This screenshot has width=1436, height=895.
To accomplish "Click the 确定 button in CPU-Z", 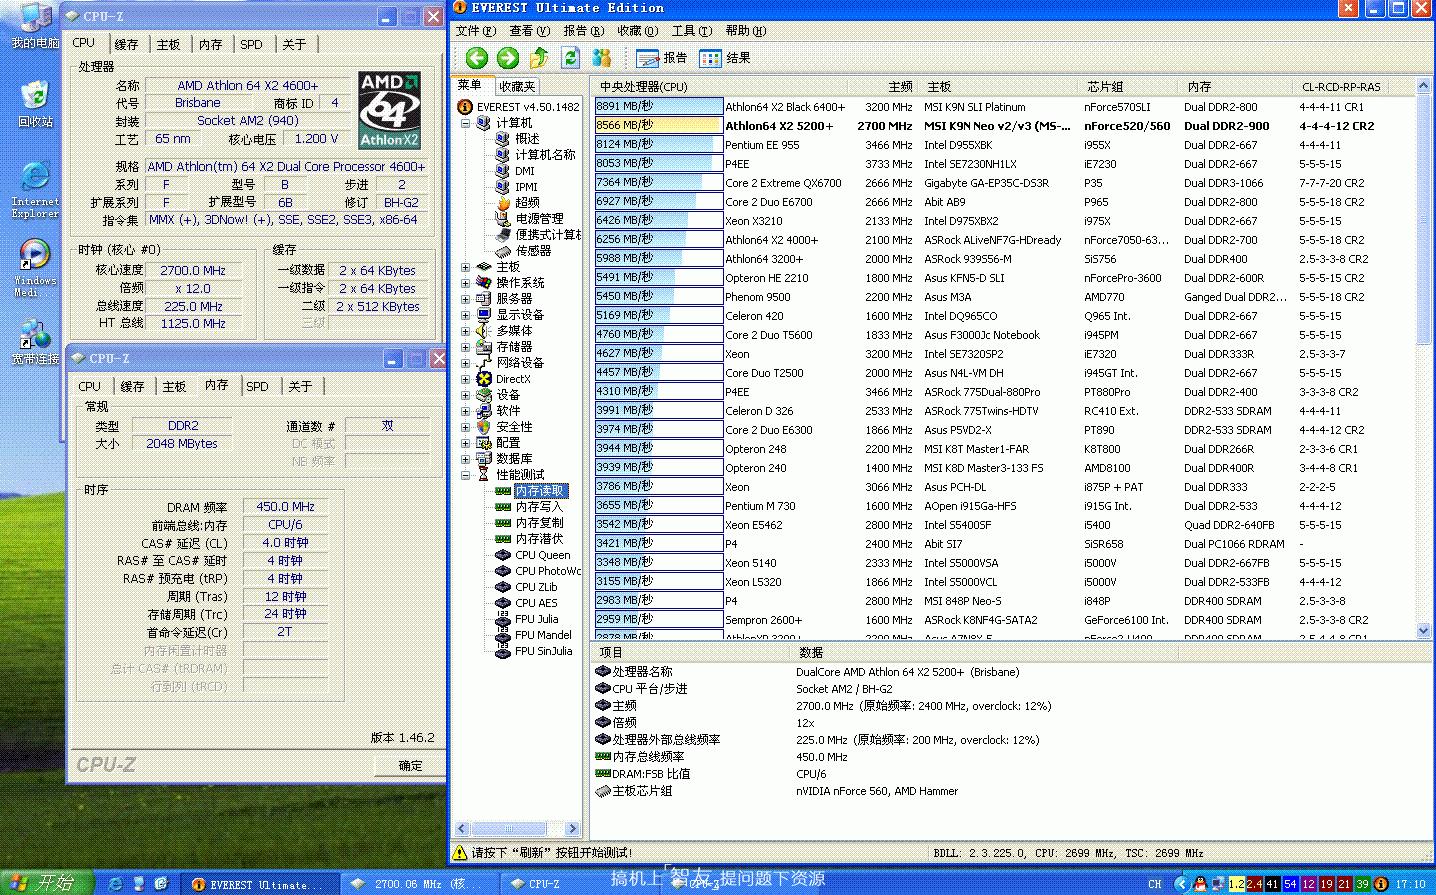I will pos(410,766).
